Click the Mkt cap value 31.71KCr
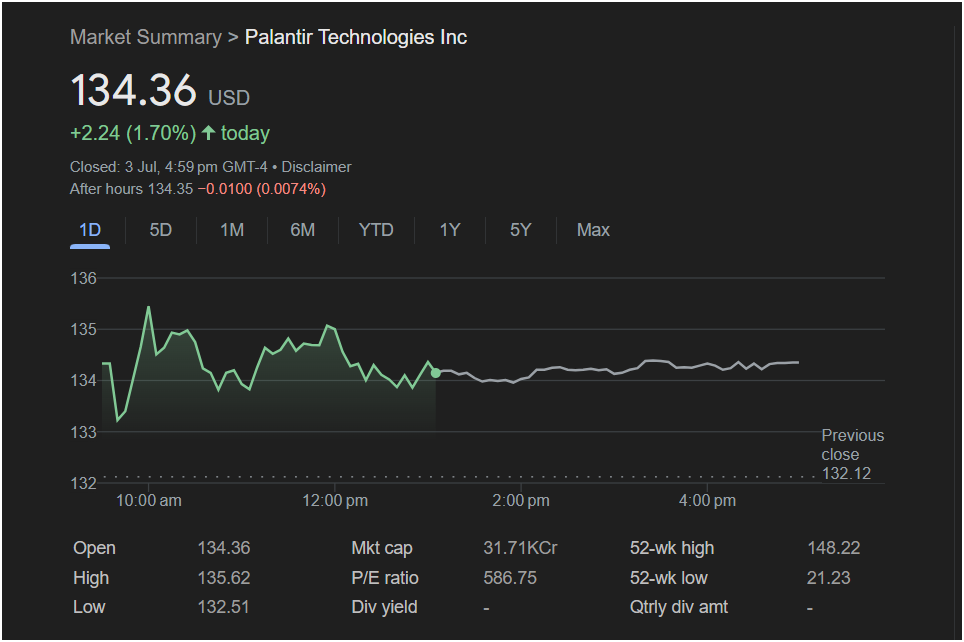Viewport: 964px width, 642px height. click(x=520, y=548)
